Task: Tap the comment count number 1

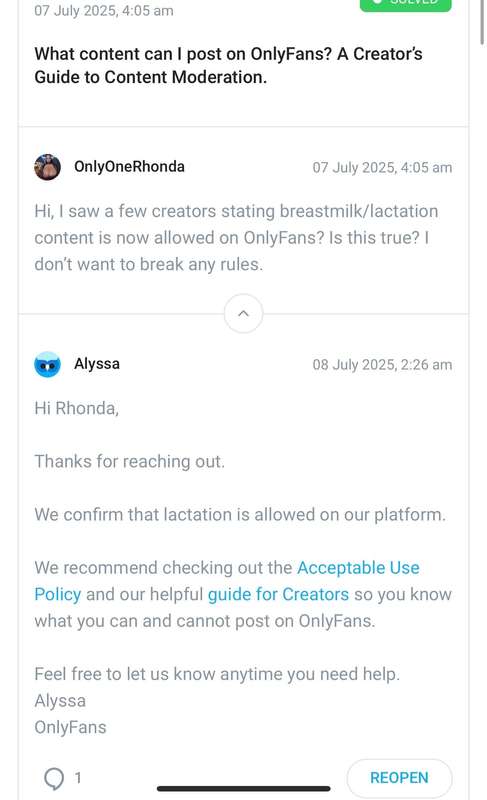Action: click(78, 778)
